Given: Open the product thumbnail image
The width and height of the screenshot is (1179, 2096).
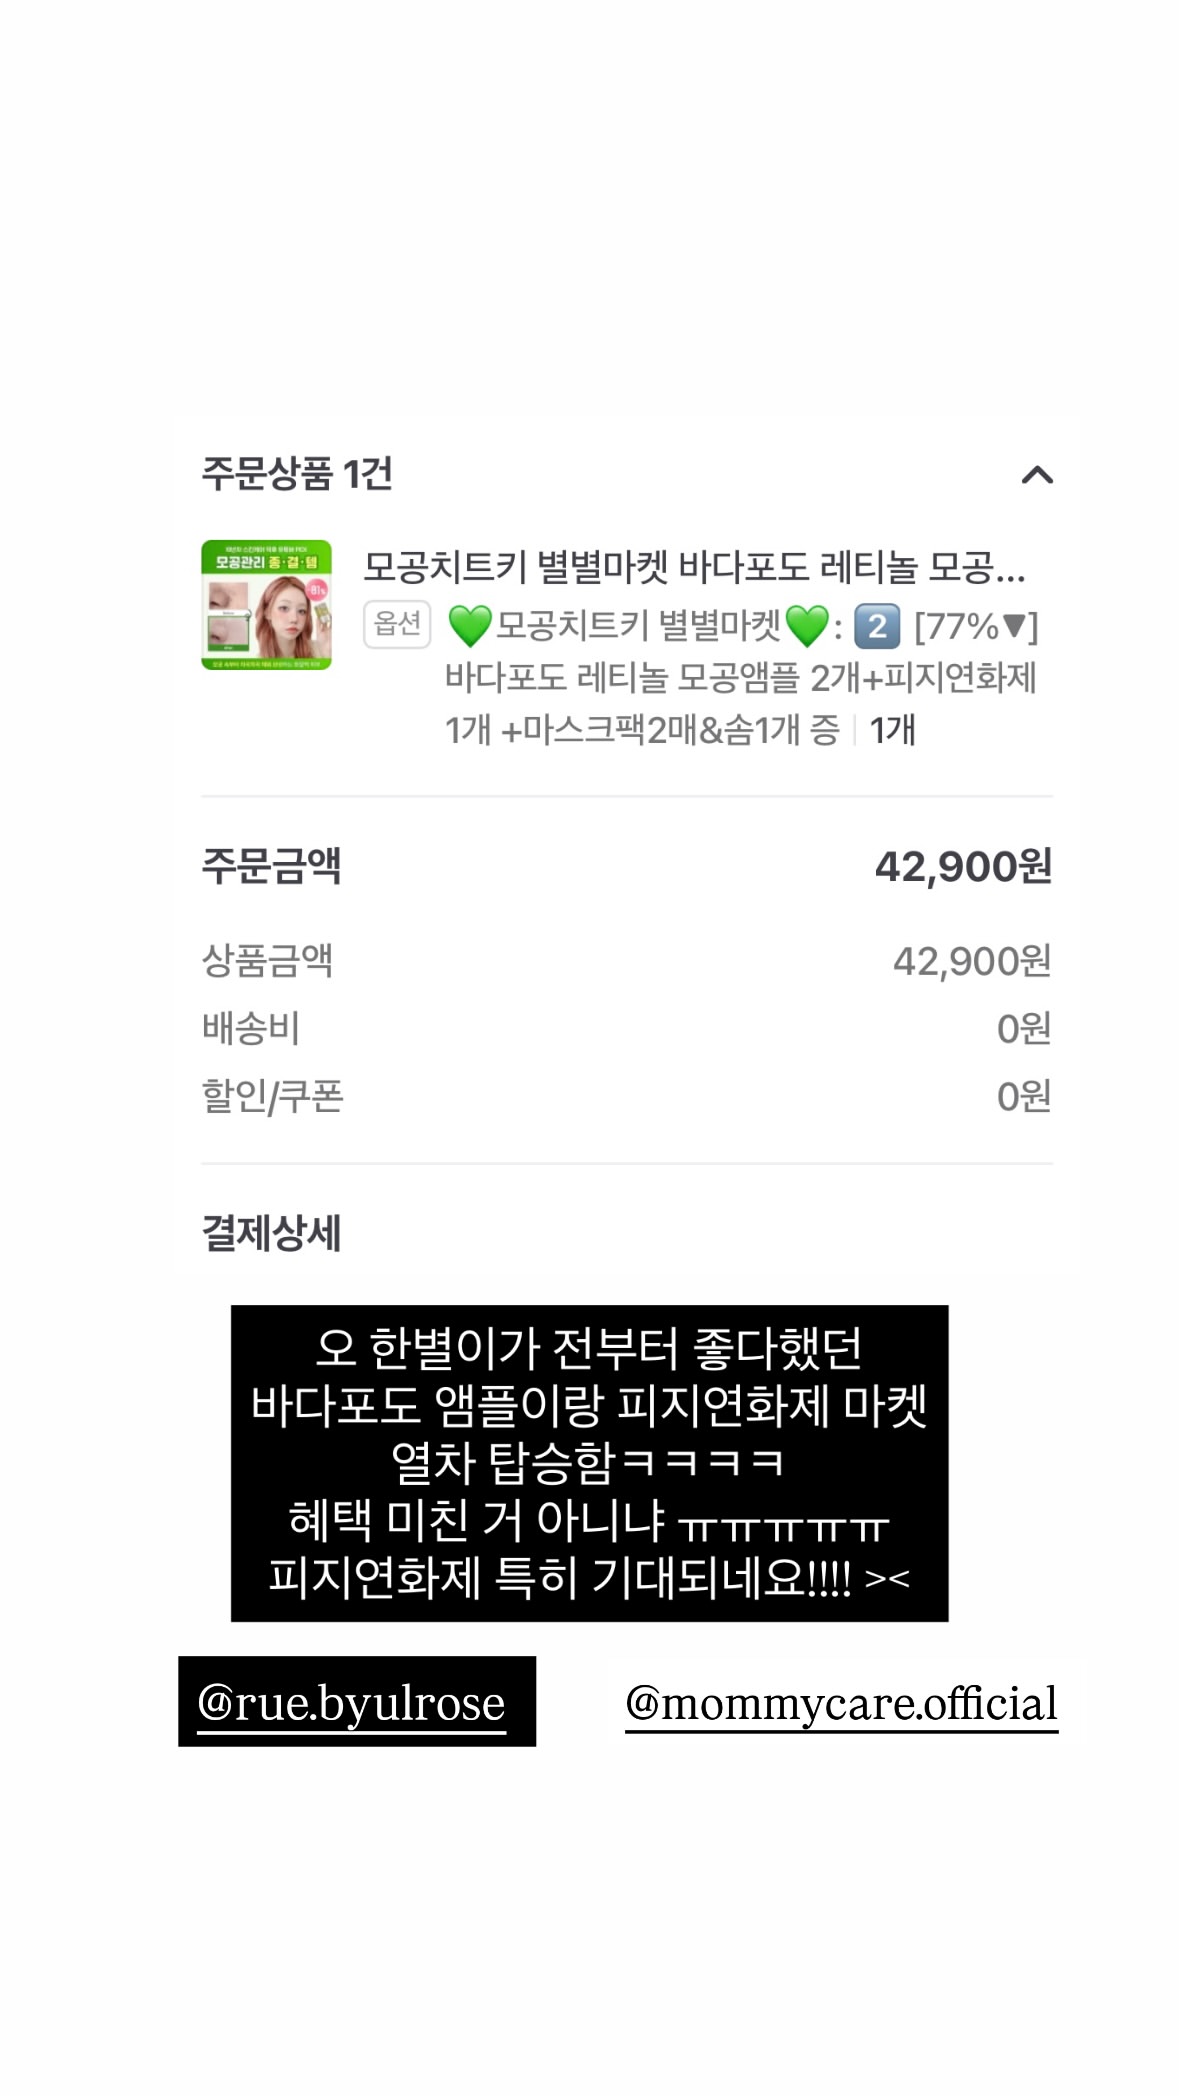Looking at the screenshot, I should coord(266,605).
